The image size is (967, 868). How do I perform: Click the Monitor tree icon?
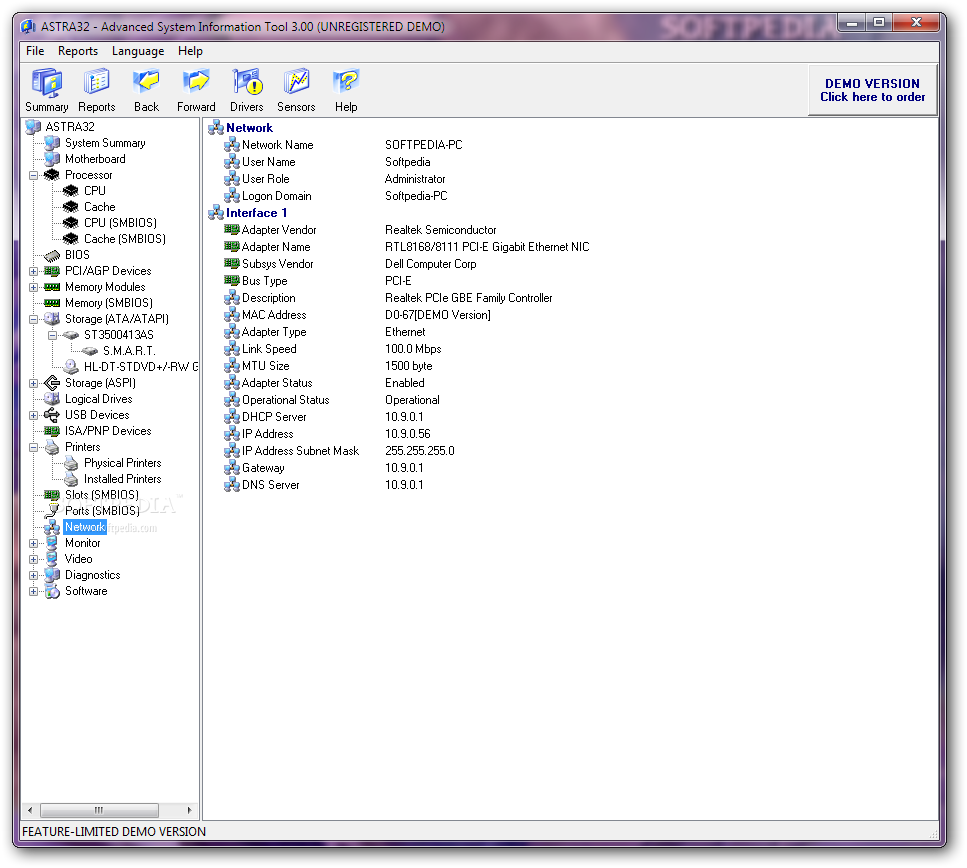(52, 543)
